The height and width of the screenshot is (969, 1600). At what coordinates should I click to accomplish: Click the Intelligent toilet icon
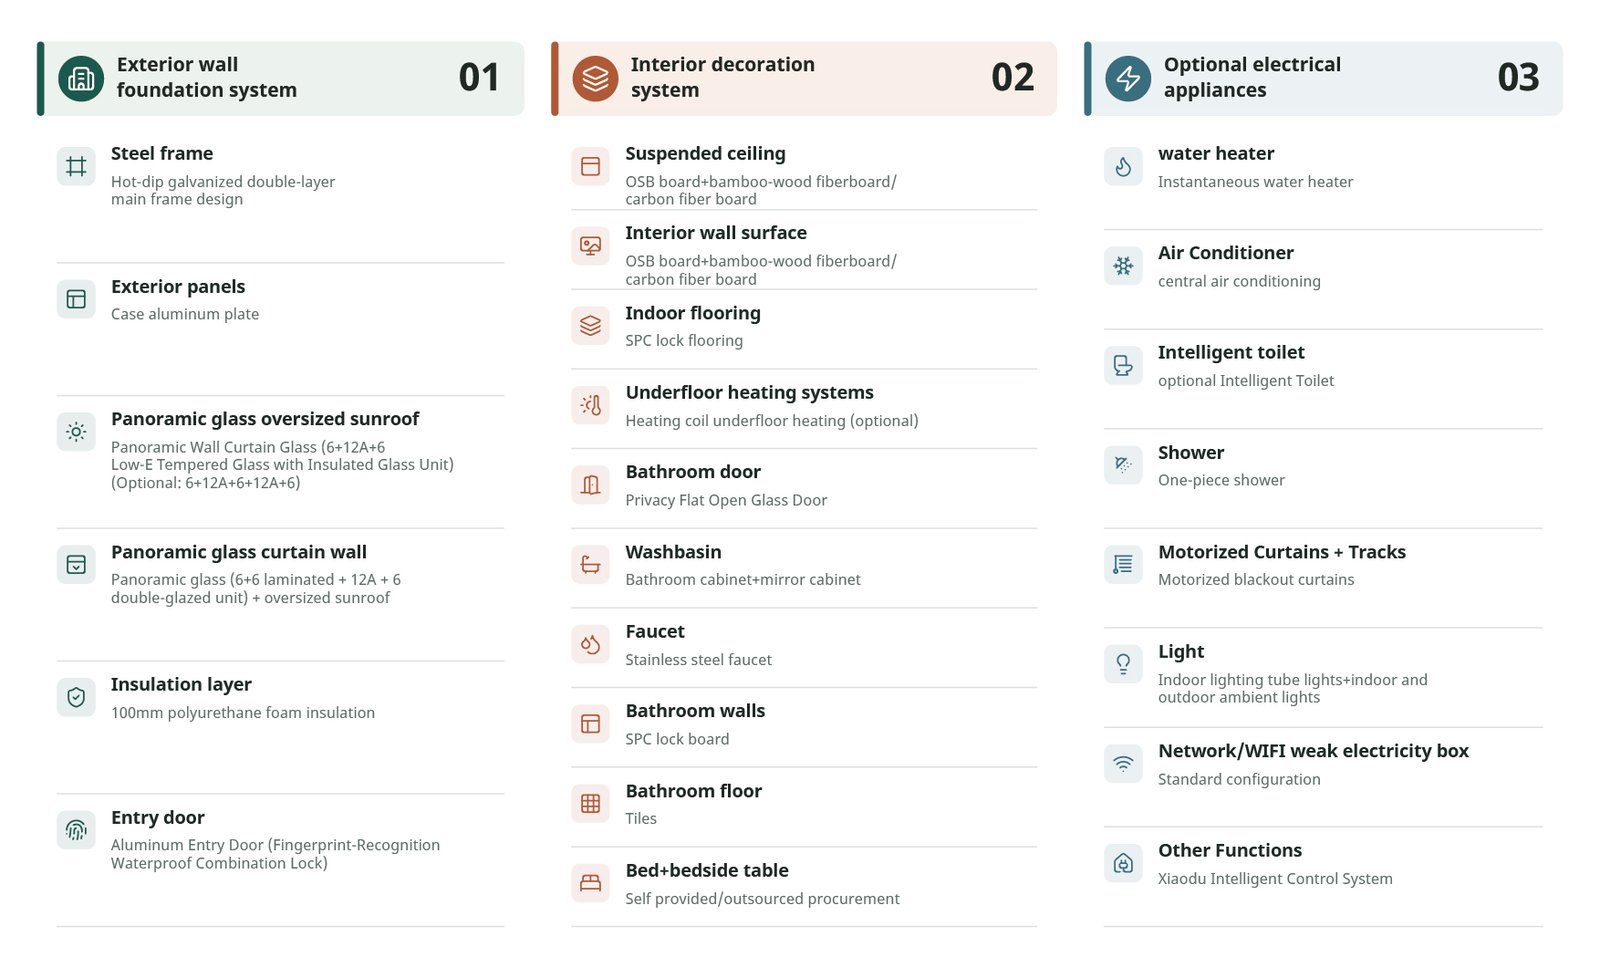(x=1123, y=365)
